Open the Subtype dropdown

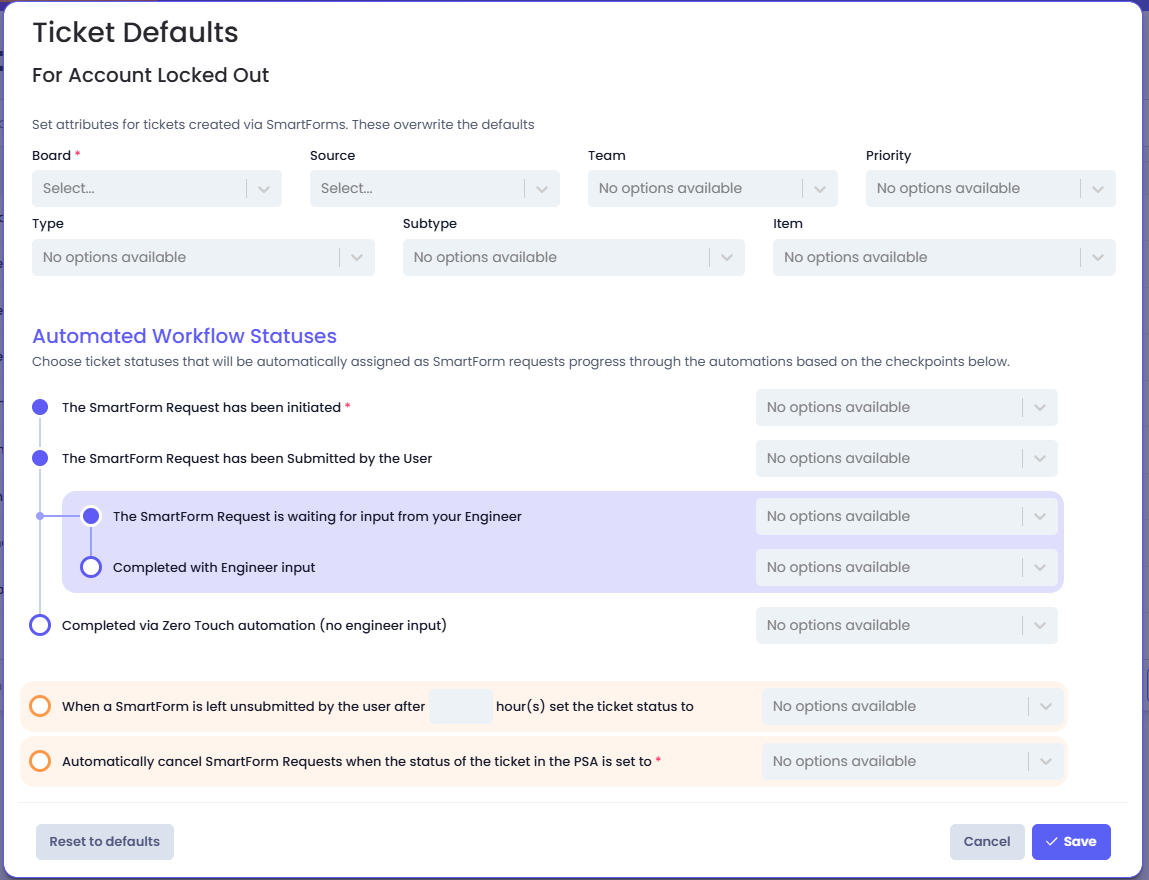point(573,257)
